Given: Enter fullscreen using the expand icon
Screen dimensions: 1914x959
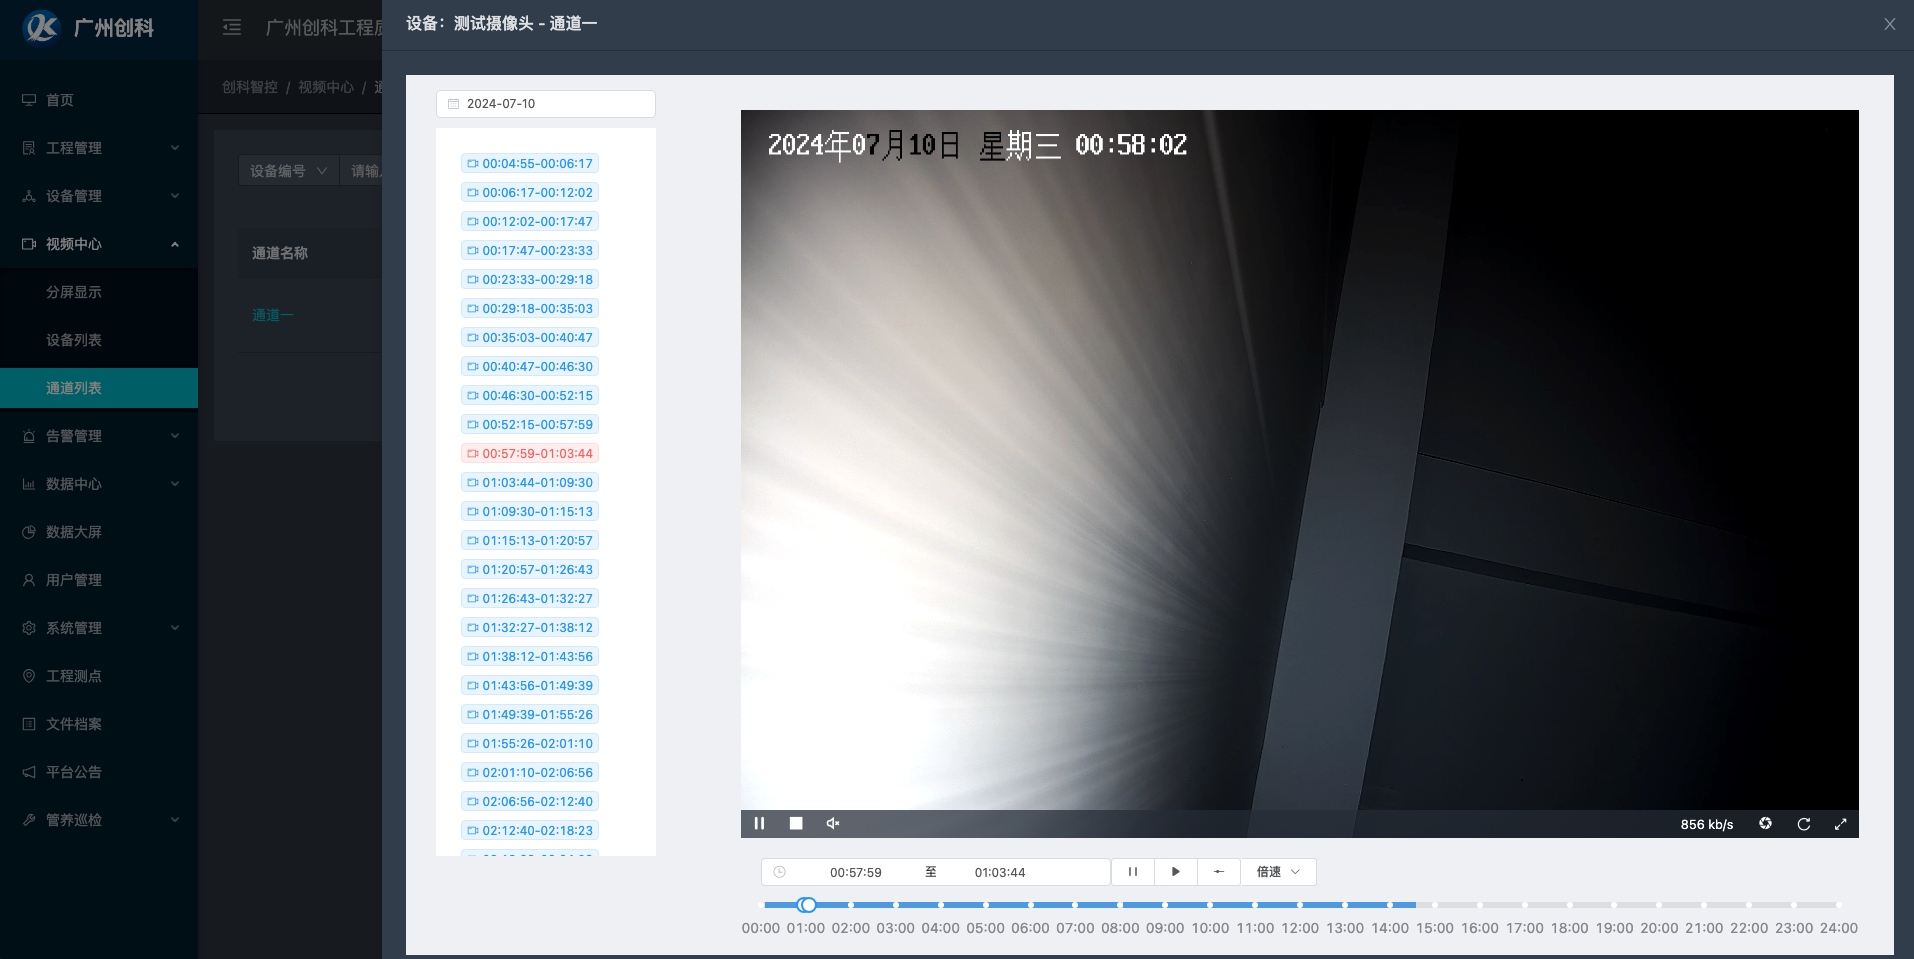Looking at the screenshot, I should coord(1841,823).
